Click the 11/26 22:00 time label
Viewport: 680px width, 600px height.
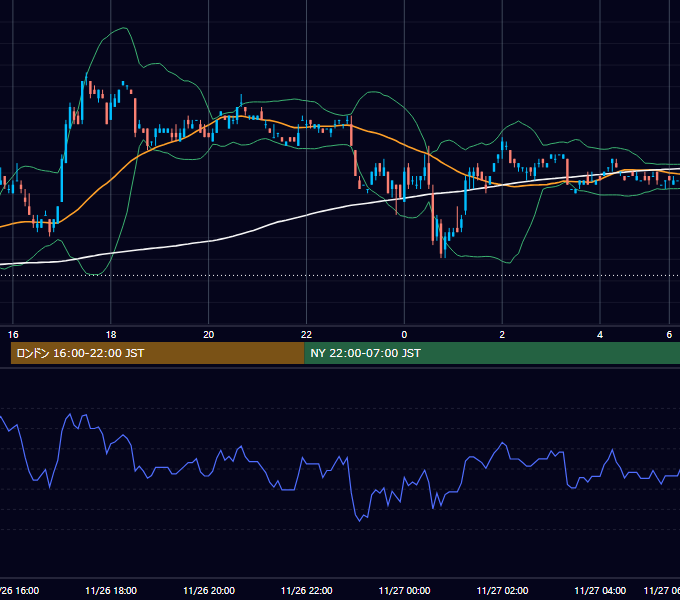click(x=307, y=590)
